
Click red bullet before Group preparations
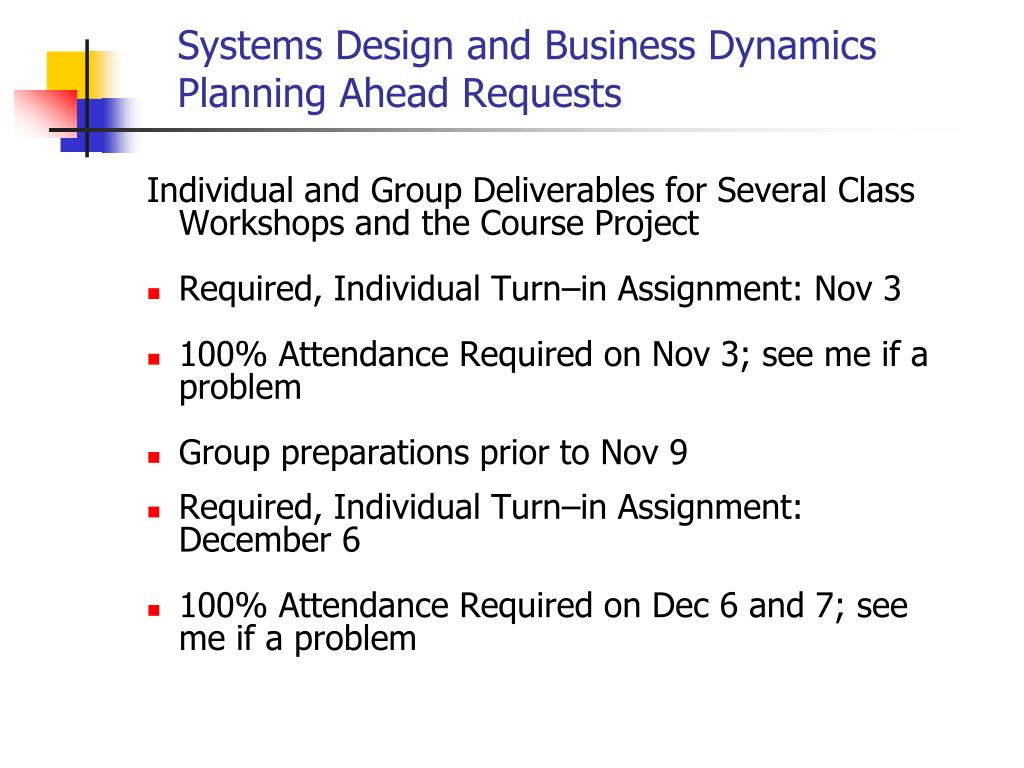click(x=154, y=457)
